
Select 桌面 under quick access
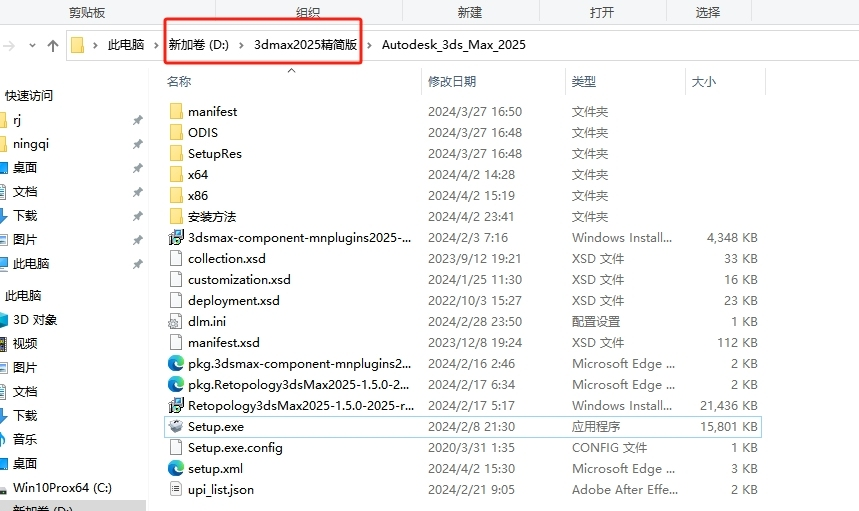coord(25,168)
